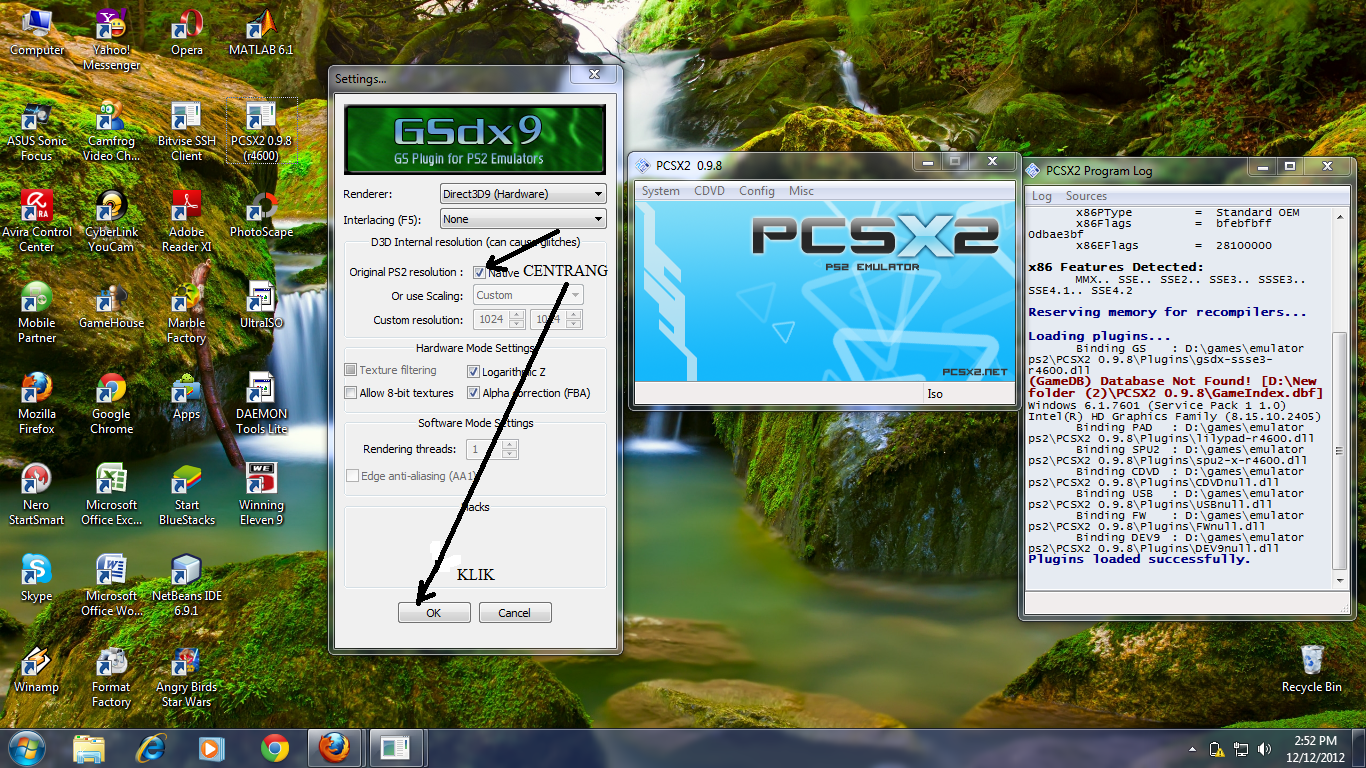This screenshot has height=768, width=1366.
Task: Select the Microsoft Office Excel desktop shortcut
Action: 111,495
